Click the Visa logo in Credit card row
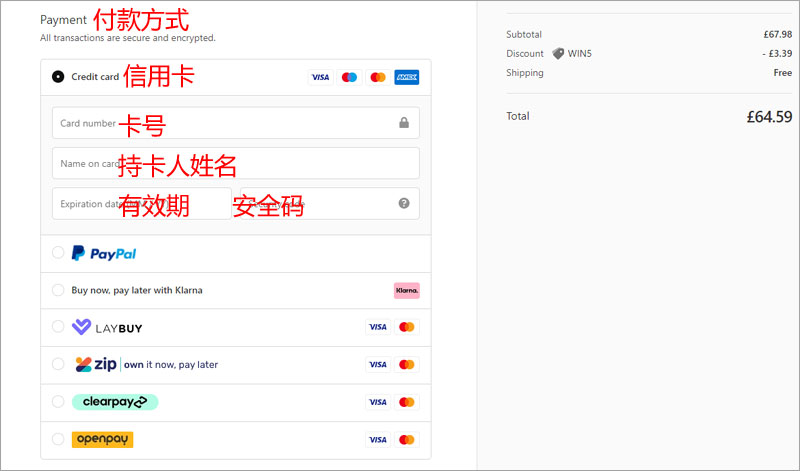The height and width of the screenshot is (471, 800). (320, 77)
